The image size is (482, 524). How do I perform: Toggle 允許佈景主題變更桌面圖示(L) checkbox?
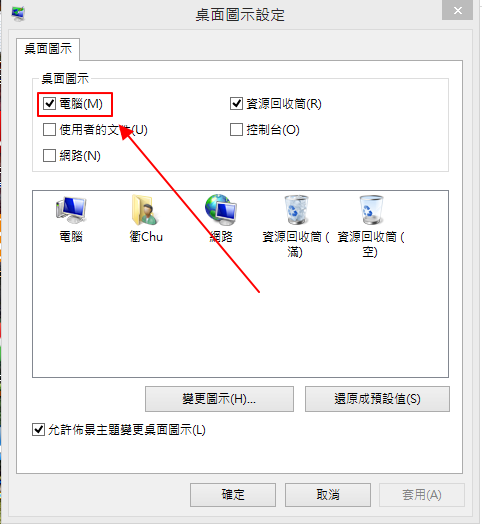[x=38, y=430]
